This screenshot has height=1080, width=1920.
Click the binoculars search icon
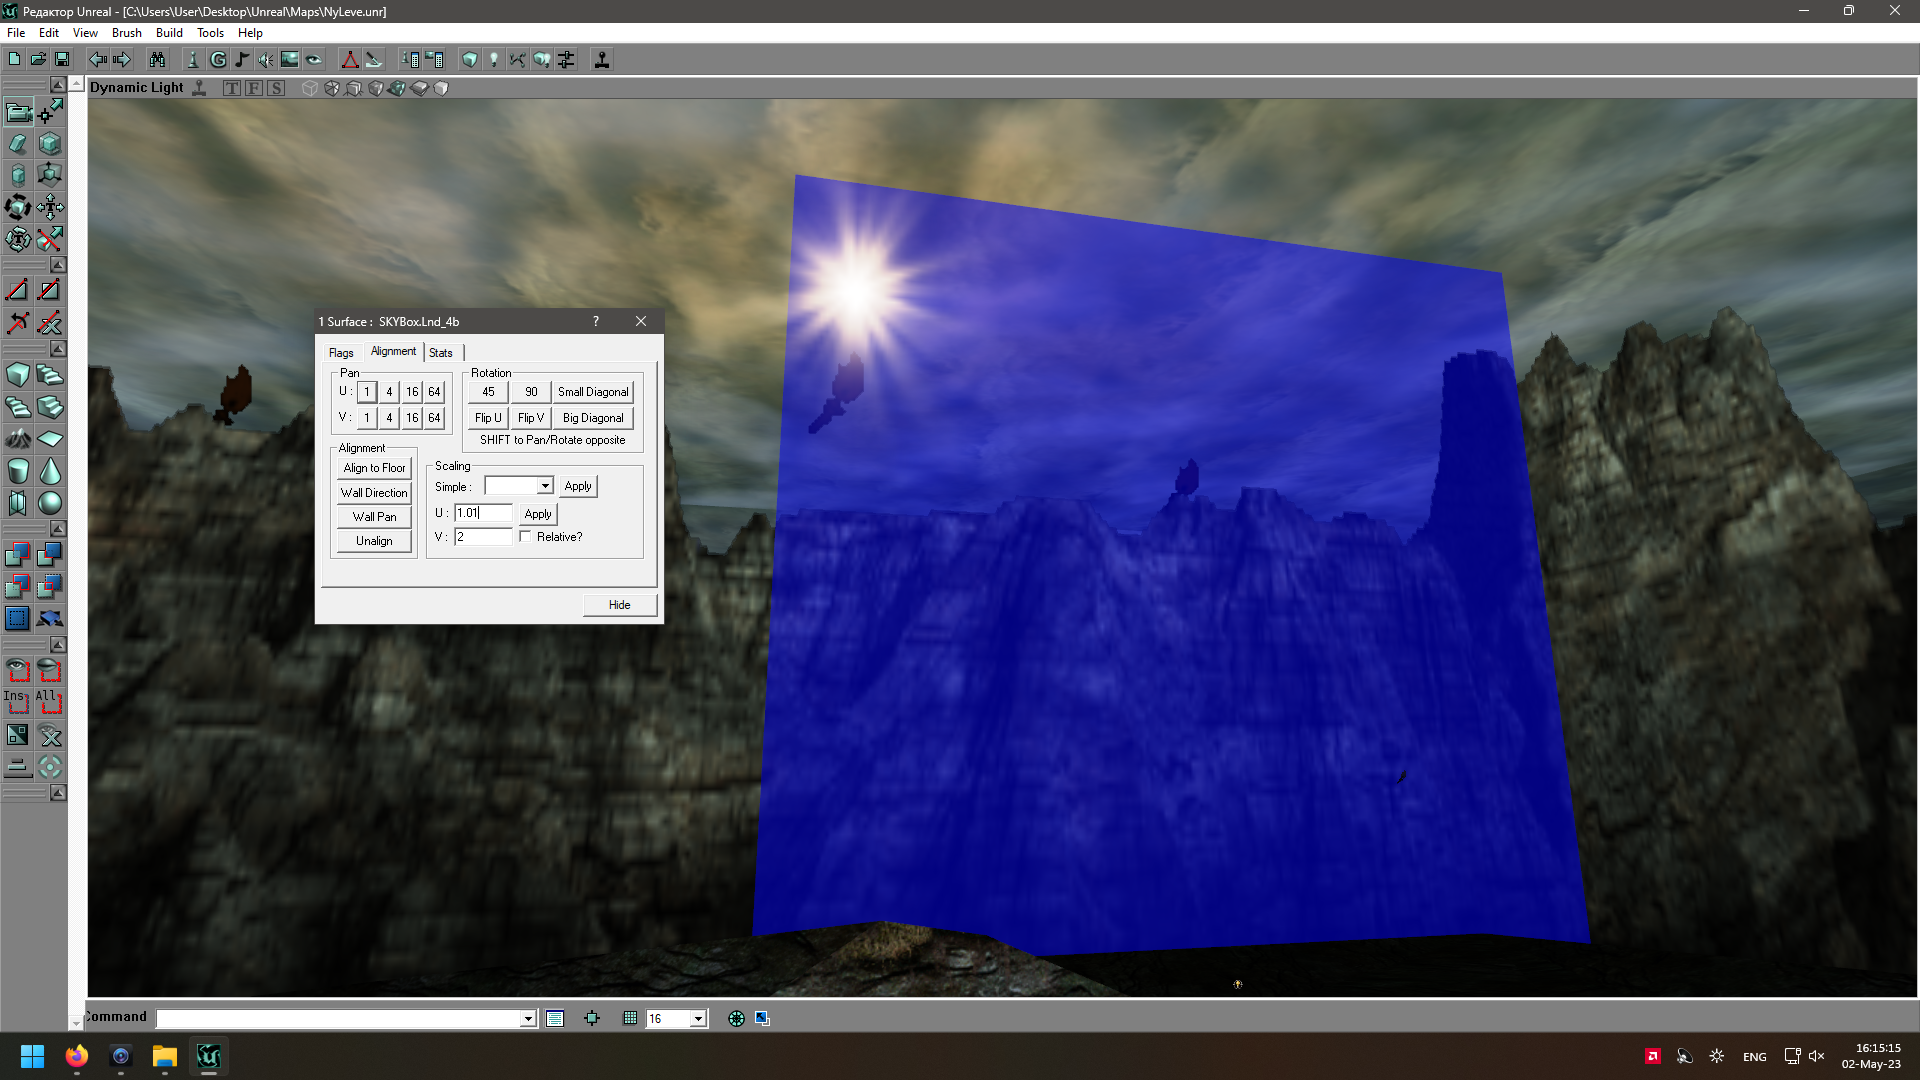[157, 60]
